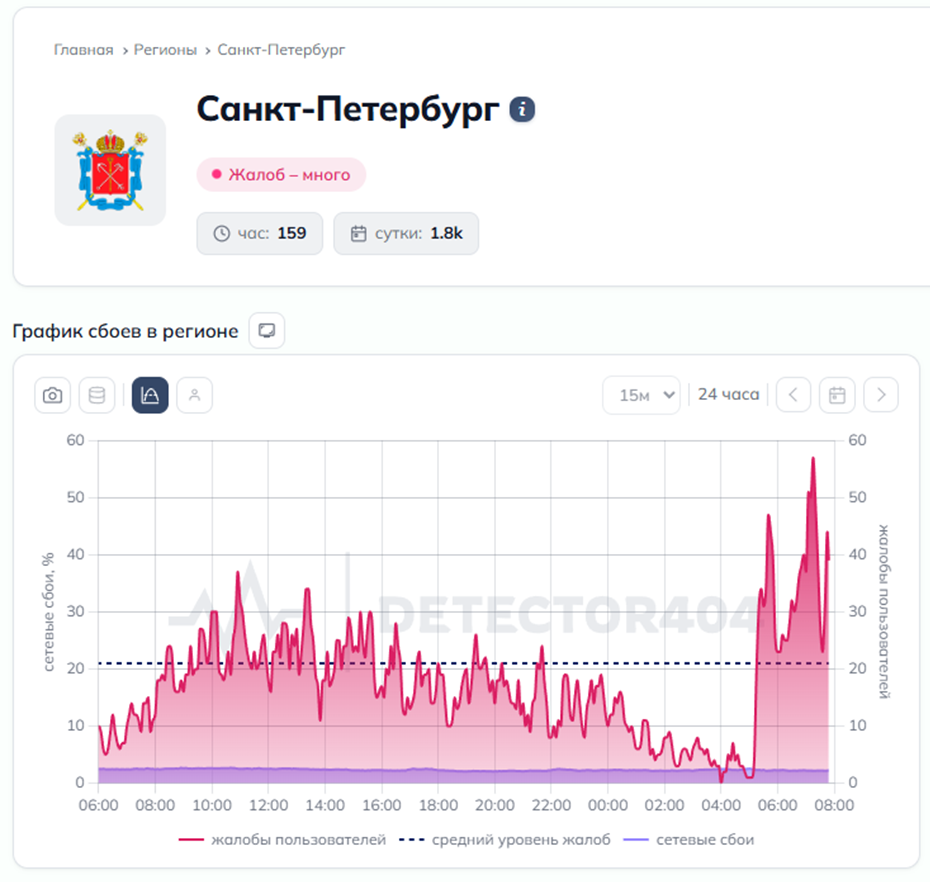Click the Санкт-Петербург page title
Viewport: 930px width, 882px height.
pyautogui.click(x=348, y=110)
